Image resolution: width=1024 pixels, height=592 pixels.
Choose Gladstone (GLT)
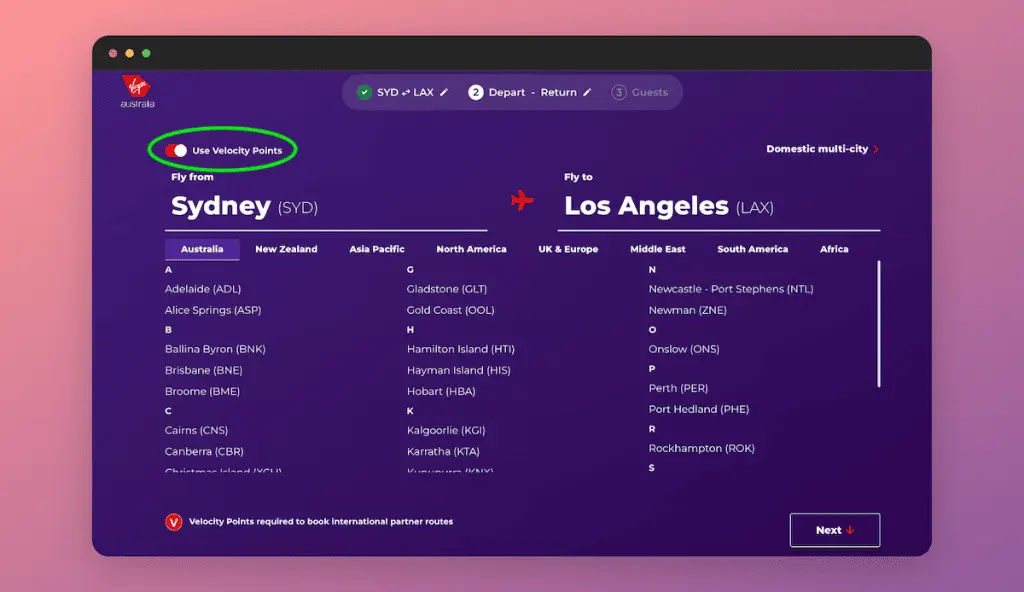pos(447,289)
